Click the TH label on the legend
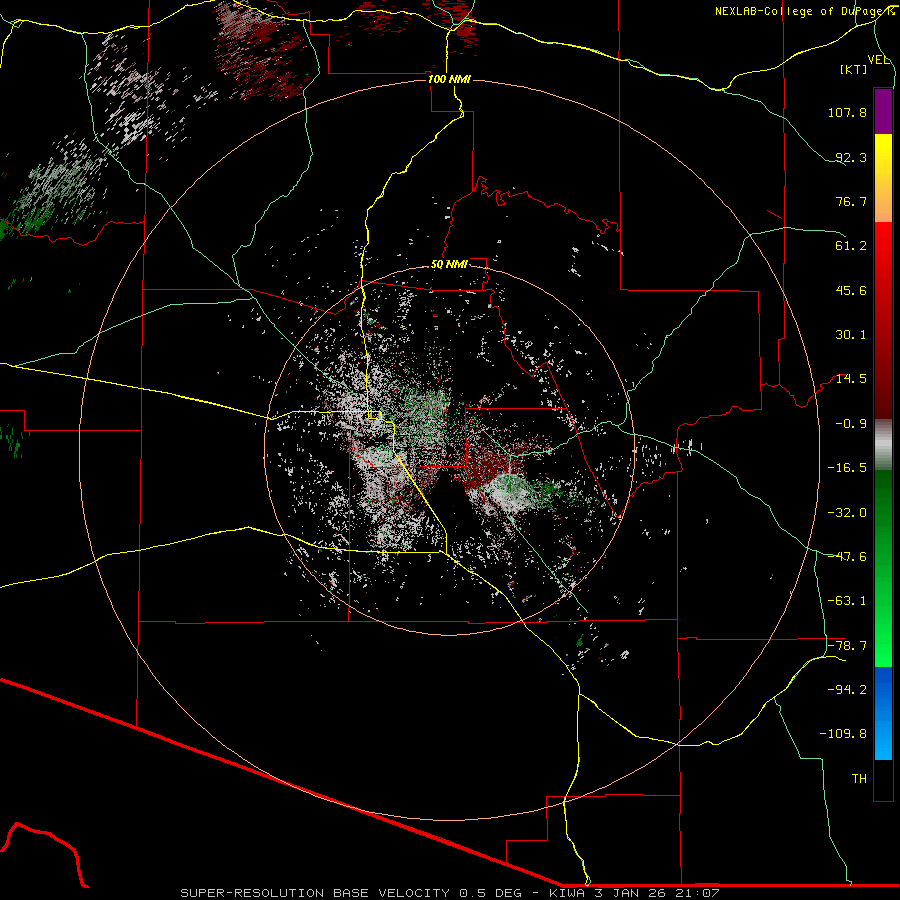 pyautogui.click(x=859, y=779)
